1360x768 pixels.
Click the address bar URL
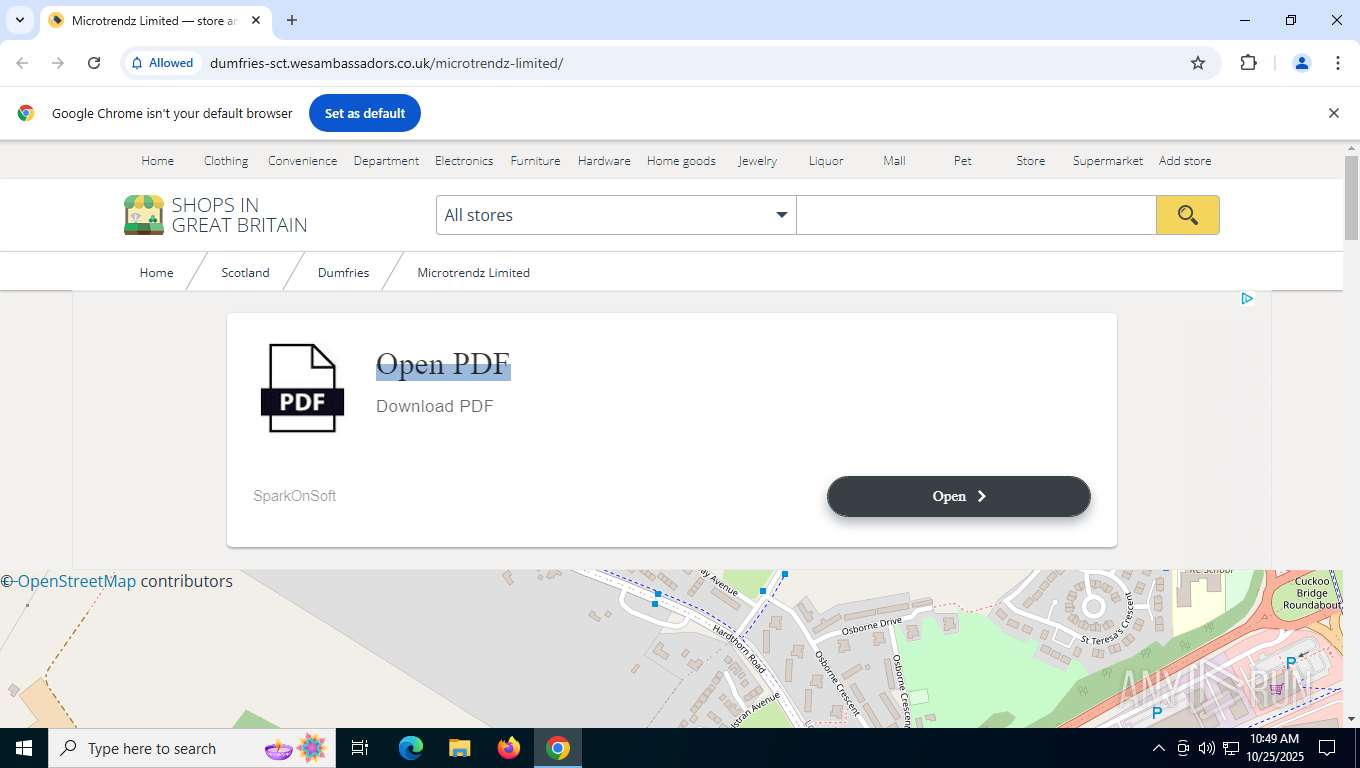click(x=386, y=63)
